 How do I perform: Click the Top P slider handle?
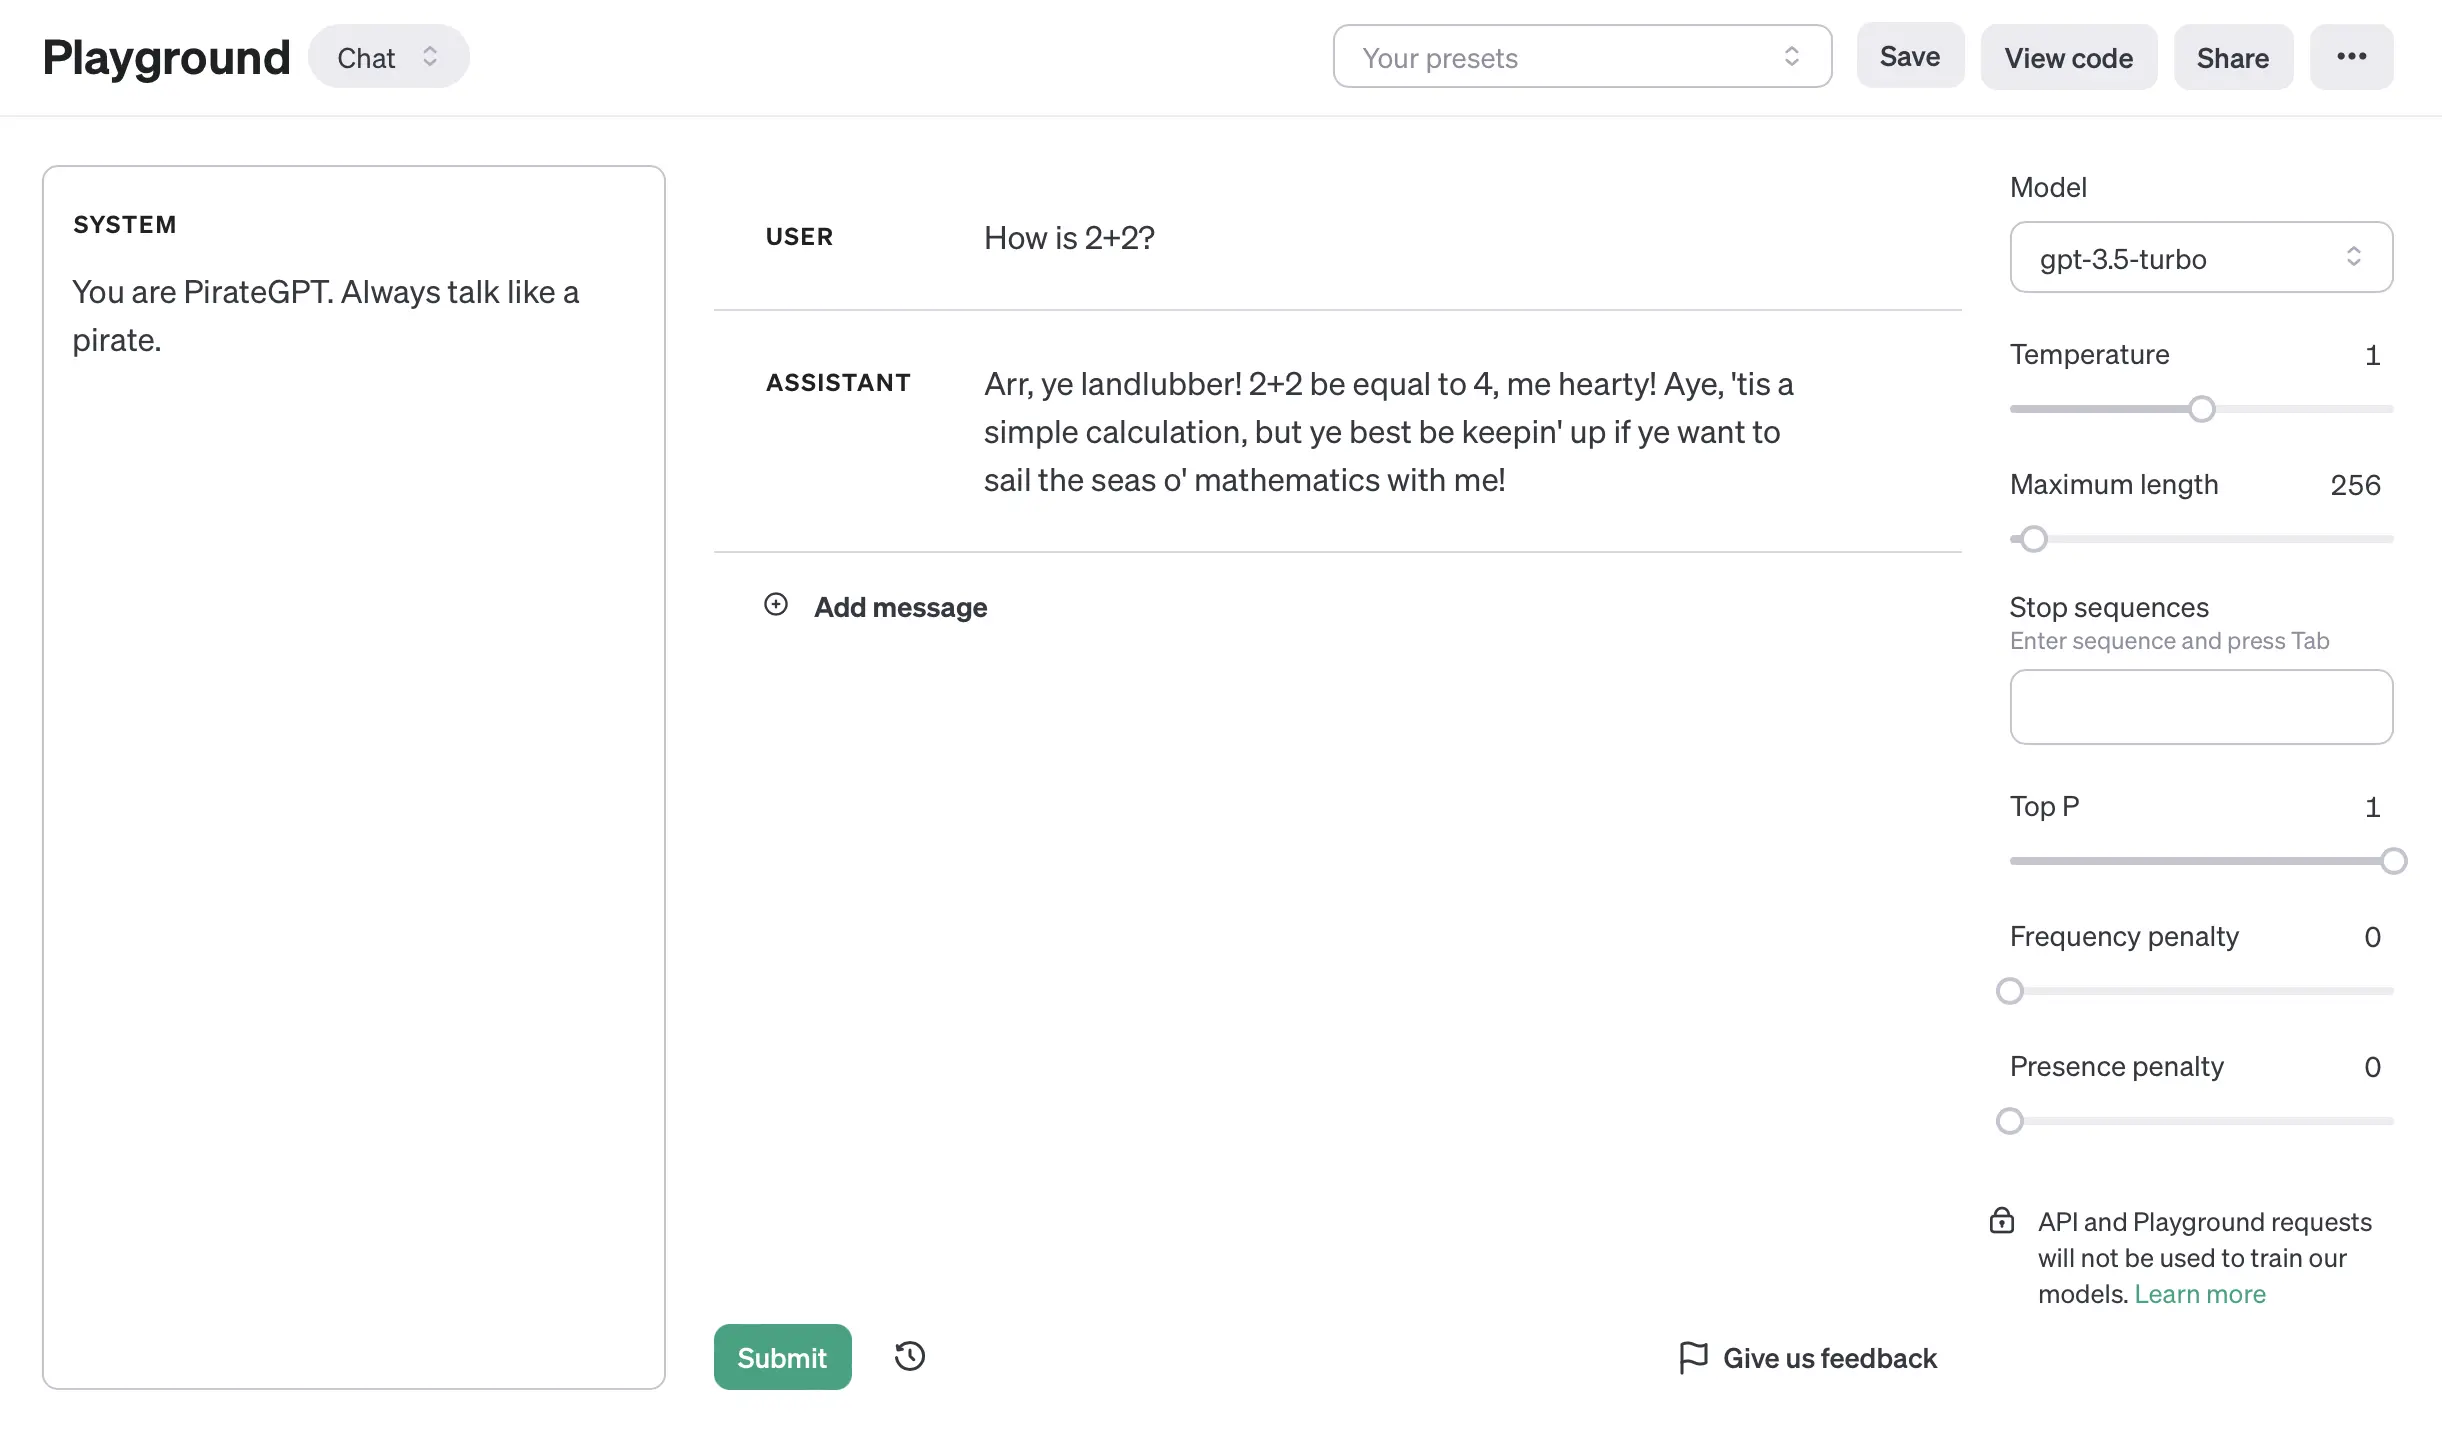[2393, 861]
